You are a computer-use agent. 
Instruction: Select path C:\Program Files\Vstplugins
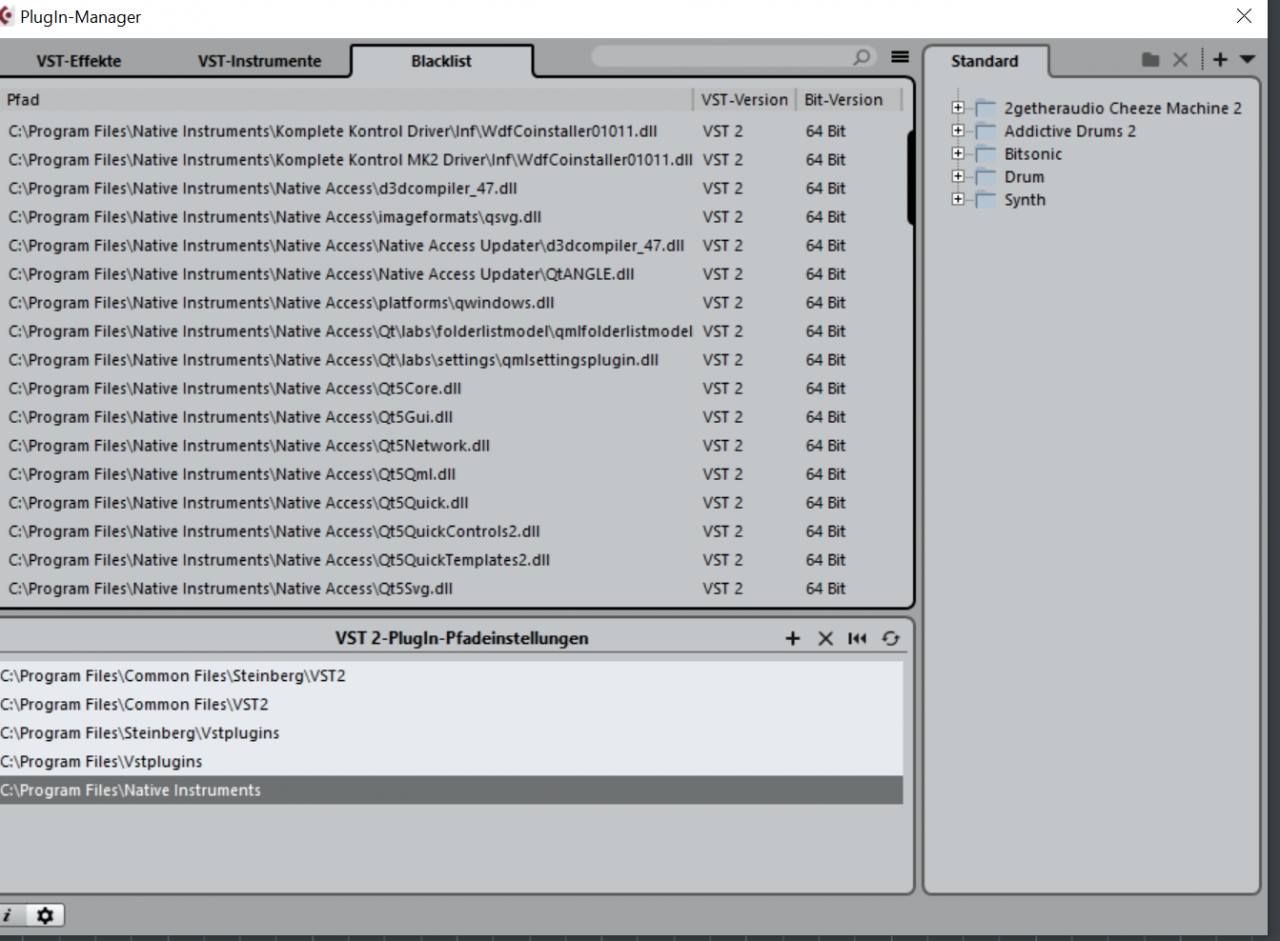(451, 762)
